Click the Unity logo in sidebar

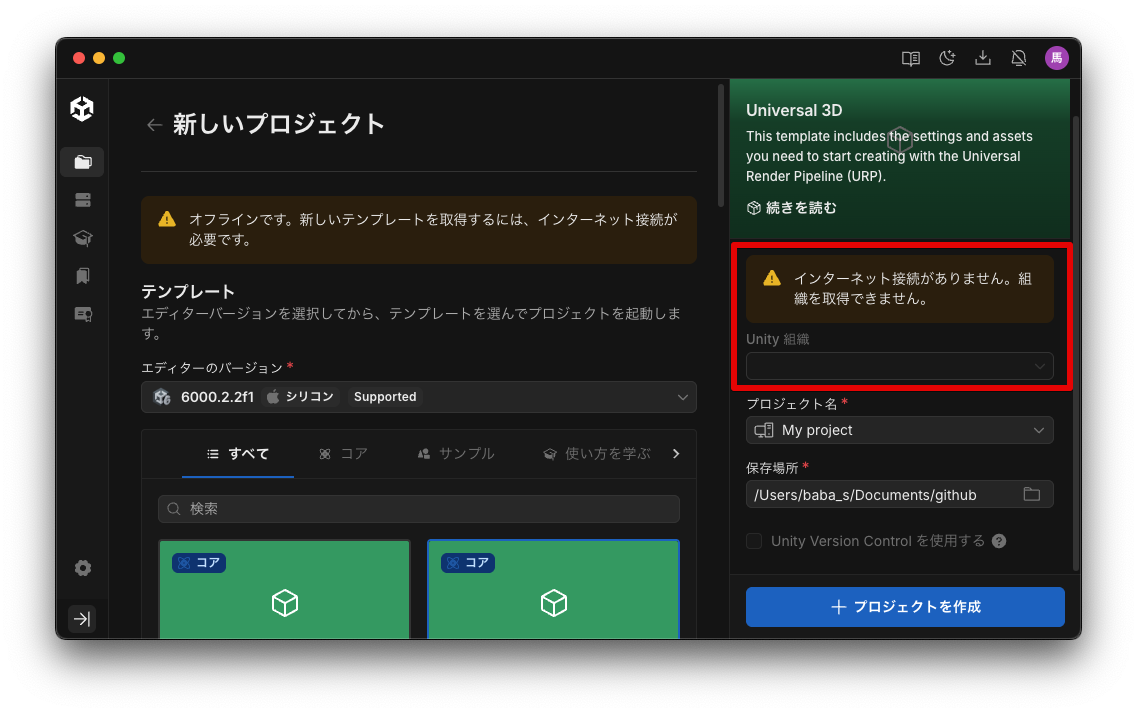point(82,109)
